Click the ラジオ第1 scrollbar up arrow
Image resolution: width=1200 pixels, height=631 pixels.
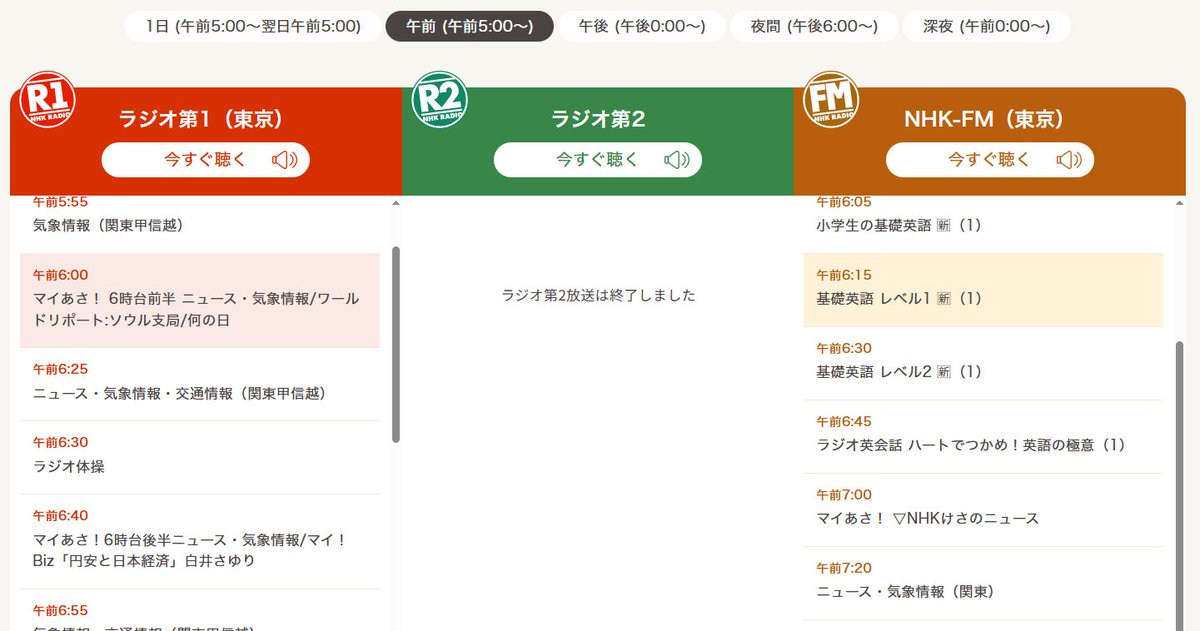[x=396, y=203]
